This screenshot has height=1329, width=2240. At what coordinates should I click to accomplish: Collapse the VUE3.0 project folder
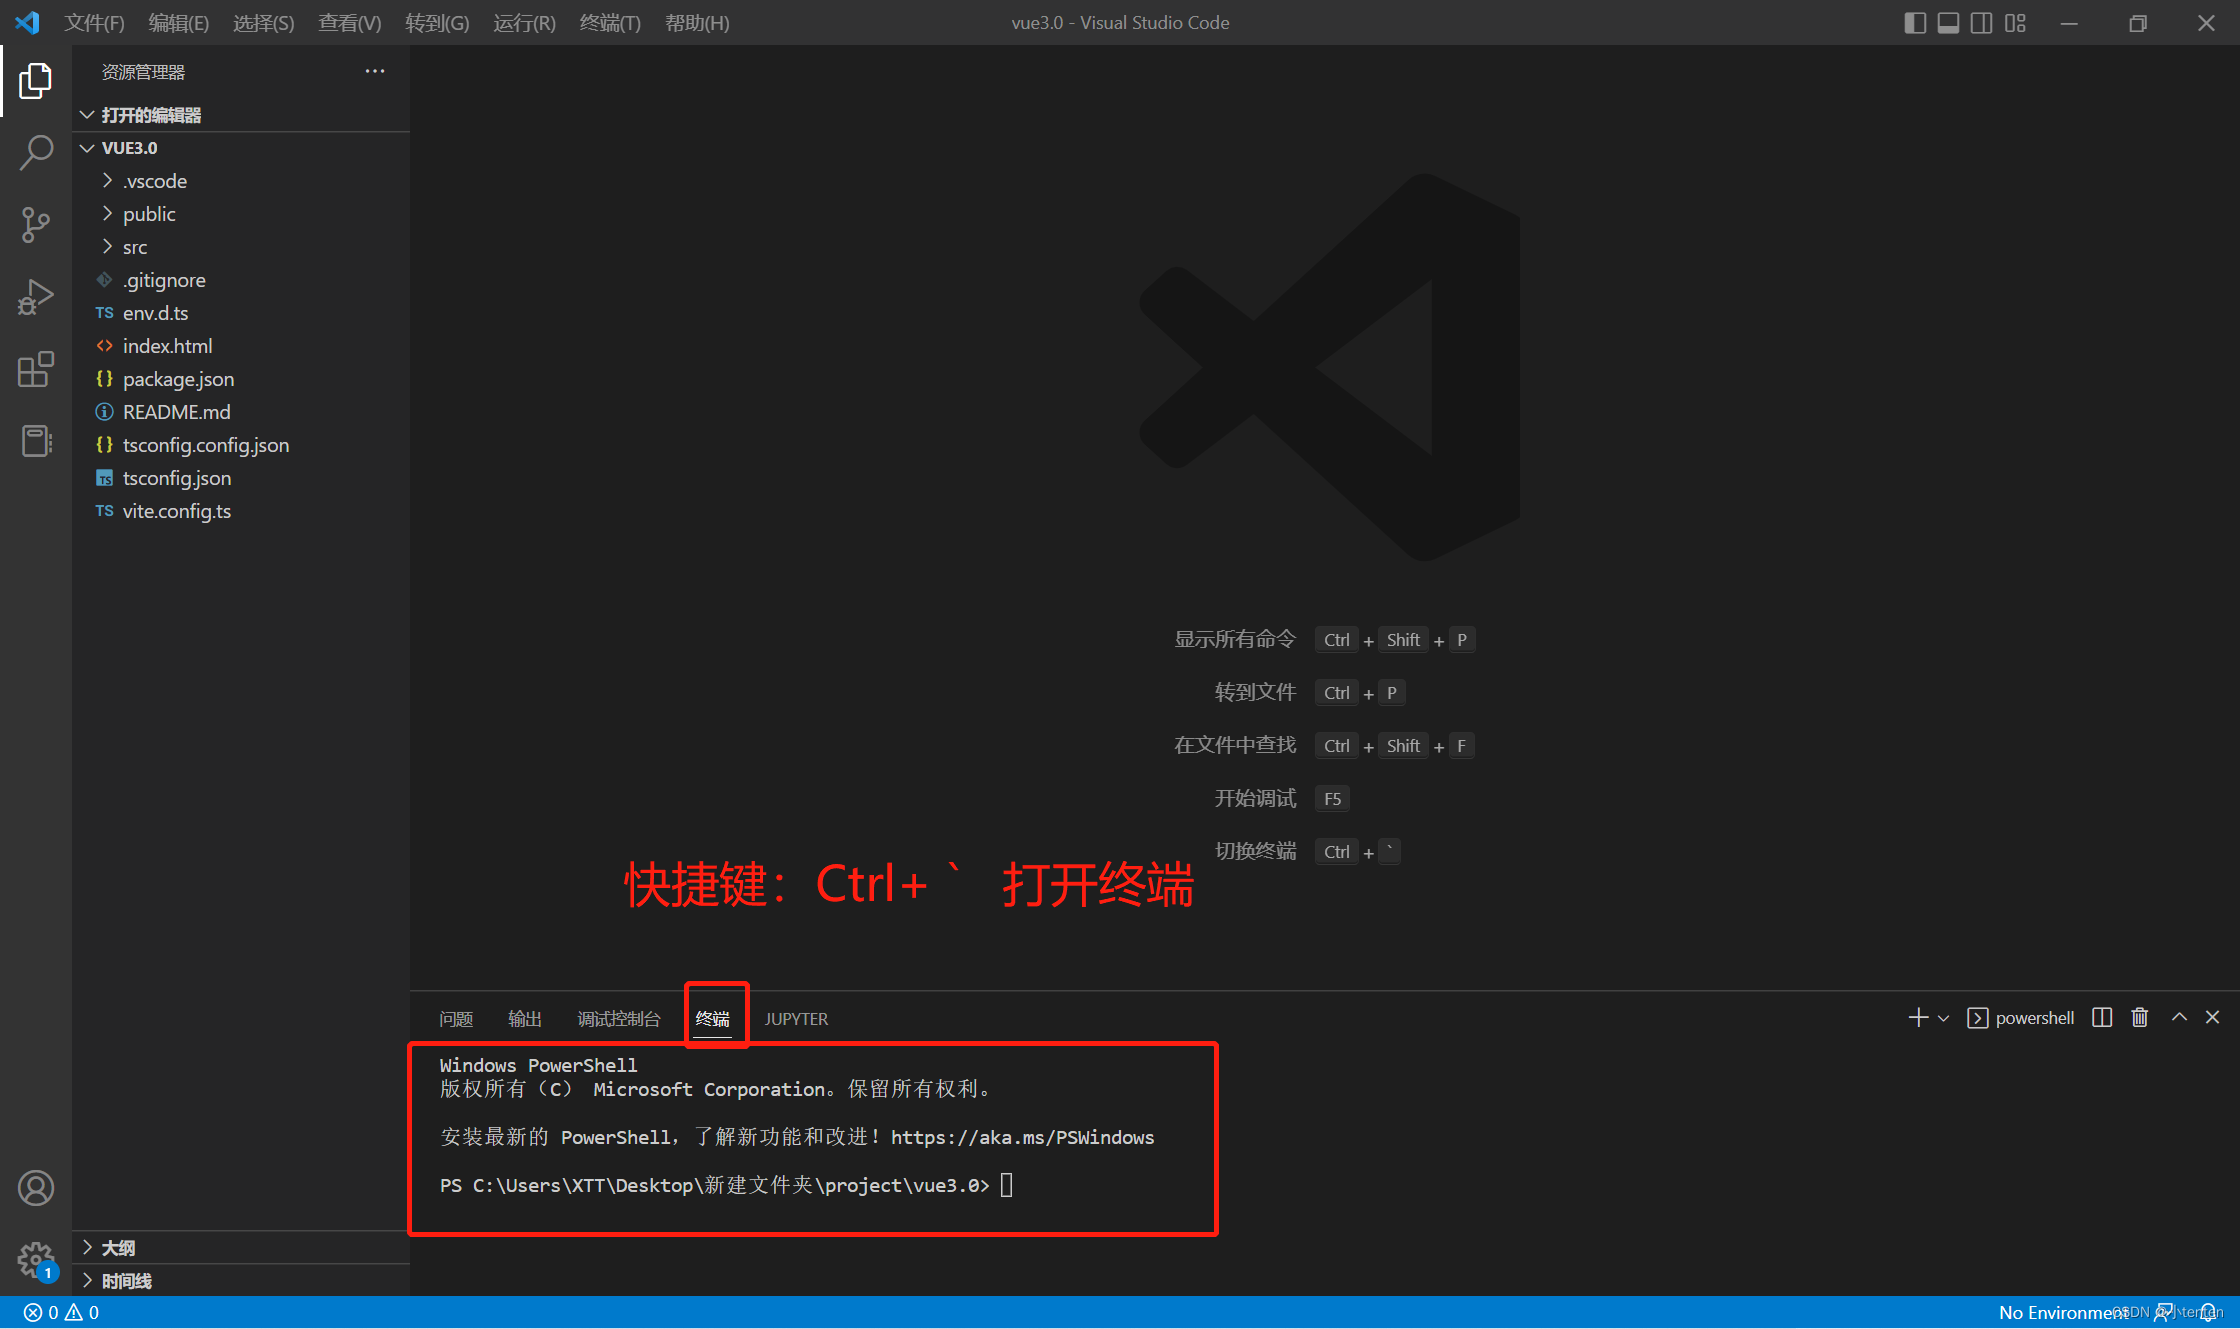click(x=241, y=148)
